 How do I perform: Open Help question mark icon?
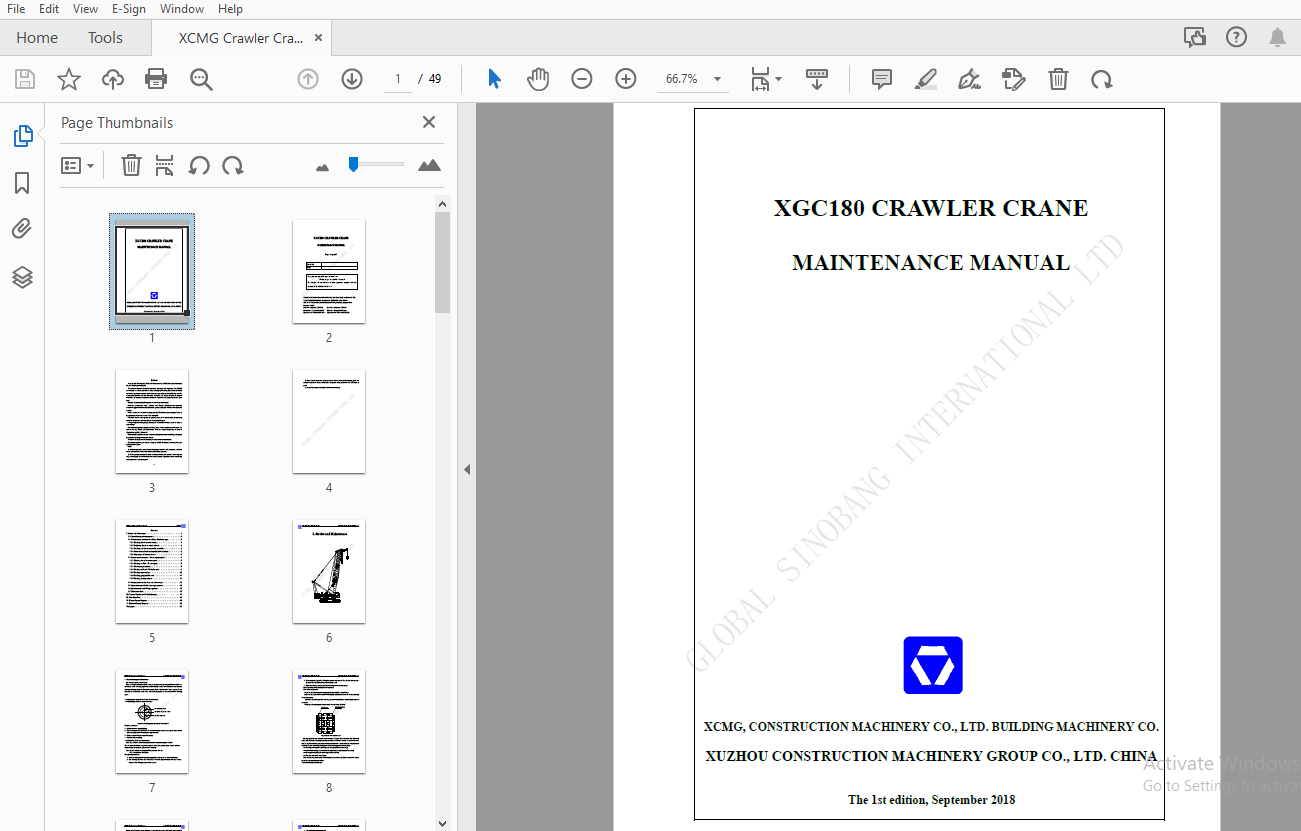[1236, 37]
